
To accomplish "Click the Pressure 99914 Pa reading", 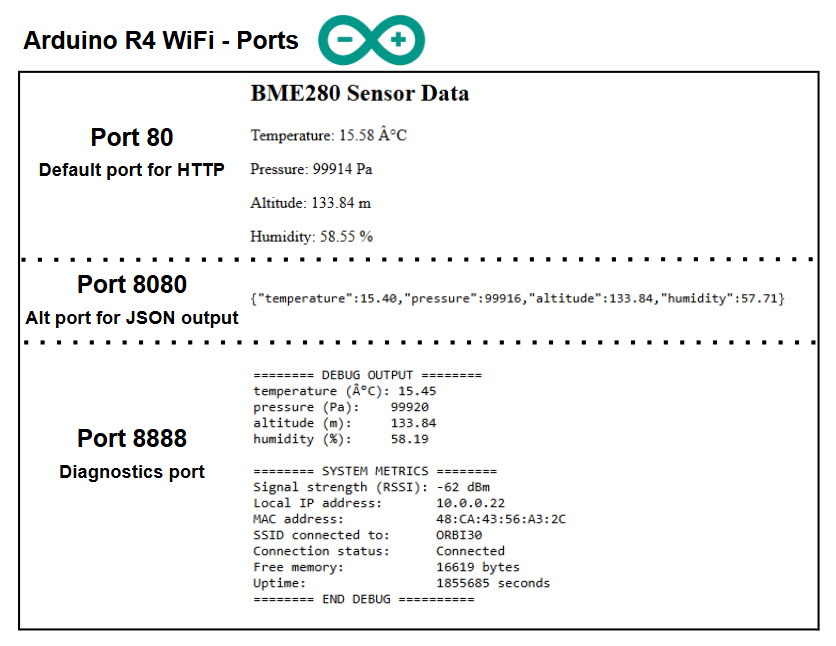I will (311, 169).
